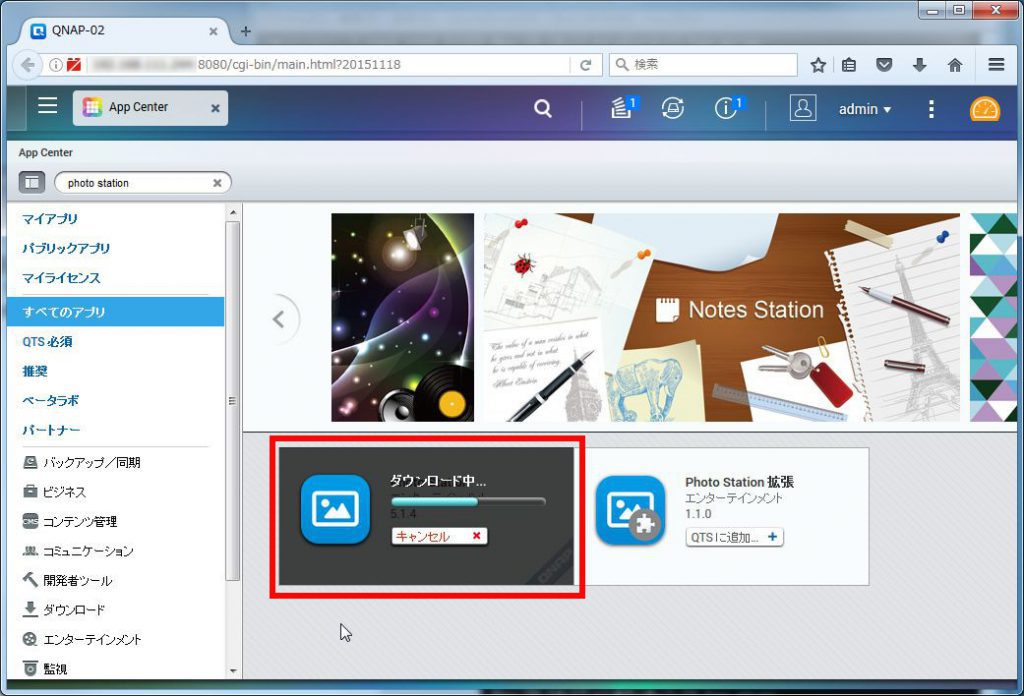
Task: Open エンターテインメント category
Action: click(82, 639)
